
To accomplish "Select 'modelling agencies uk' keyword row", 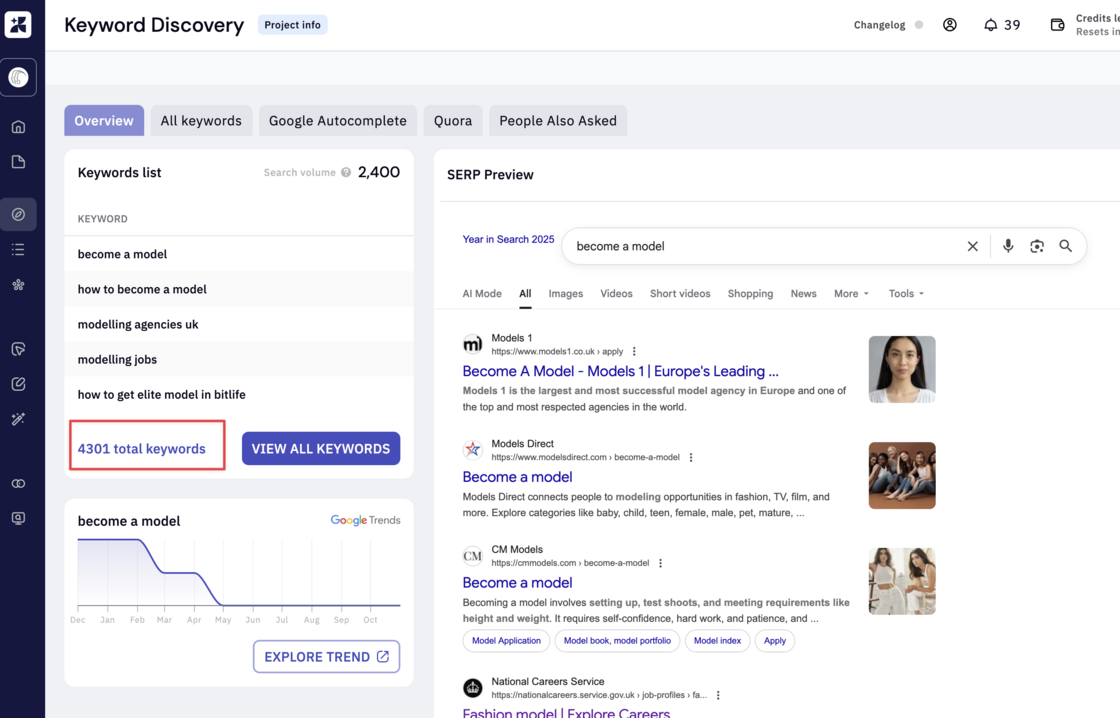I will (x=239, y=324).
